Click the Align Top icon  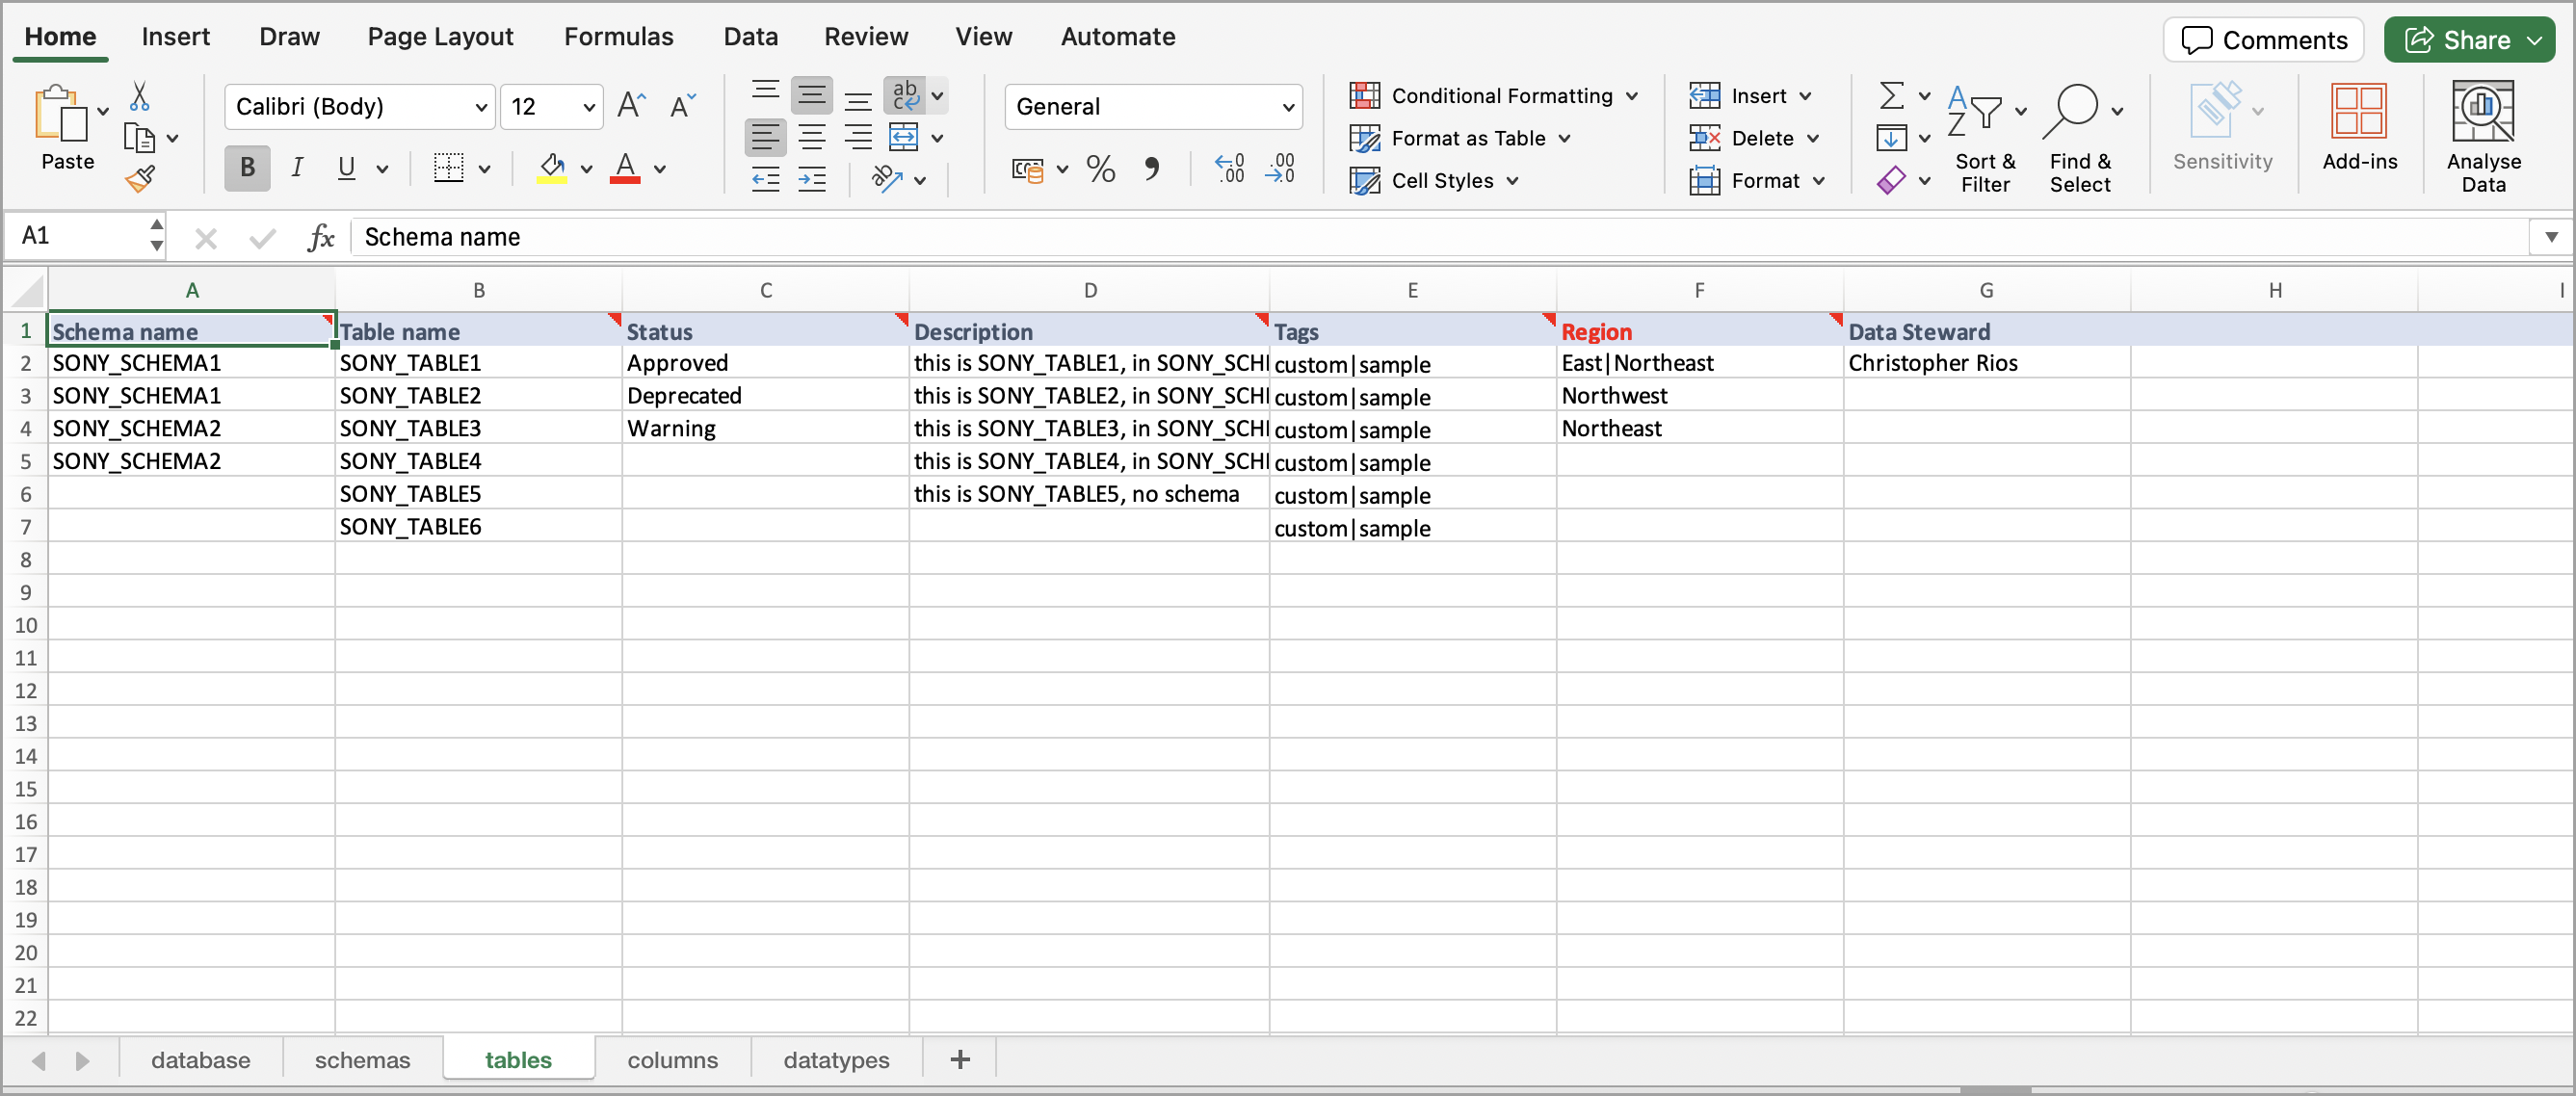(766, 94)
